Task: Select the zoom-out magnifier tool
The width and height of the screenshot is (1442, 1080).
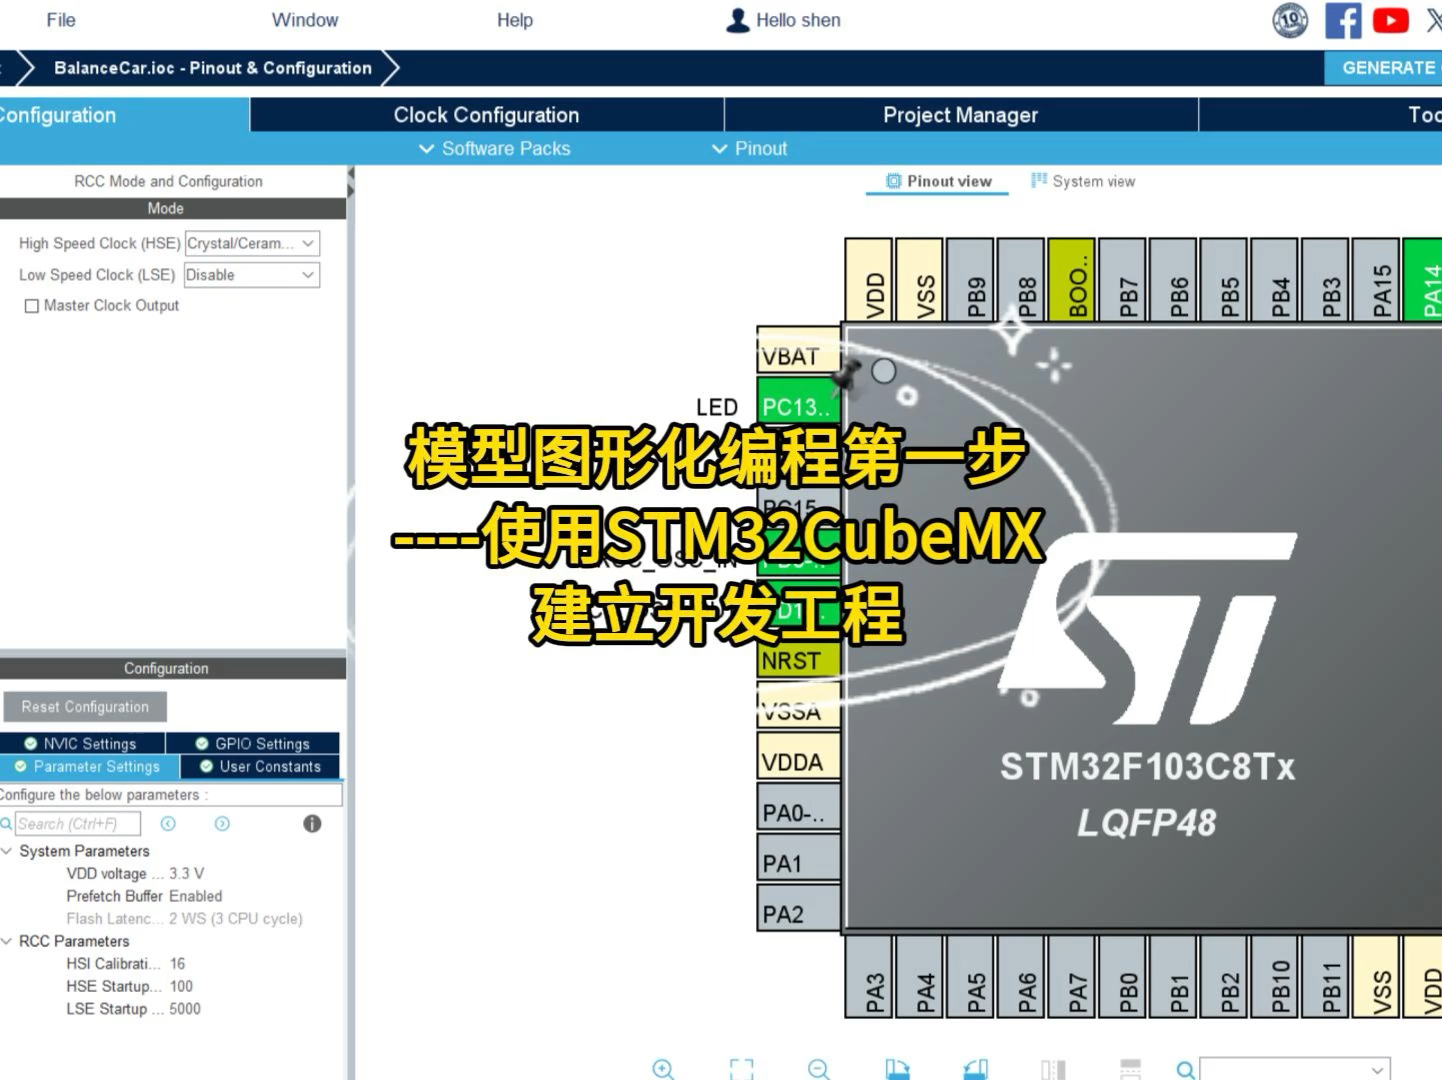Action: [x=819, y=1068]
